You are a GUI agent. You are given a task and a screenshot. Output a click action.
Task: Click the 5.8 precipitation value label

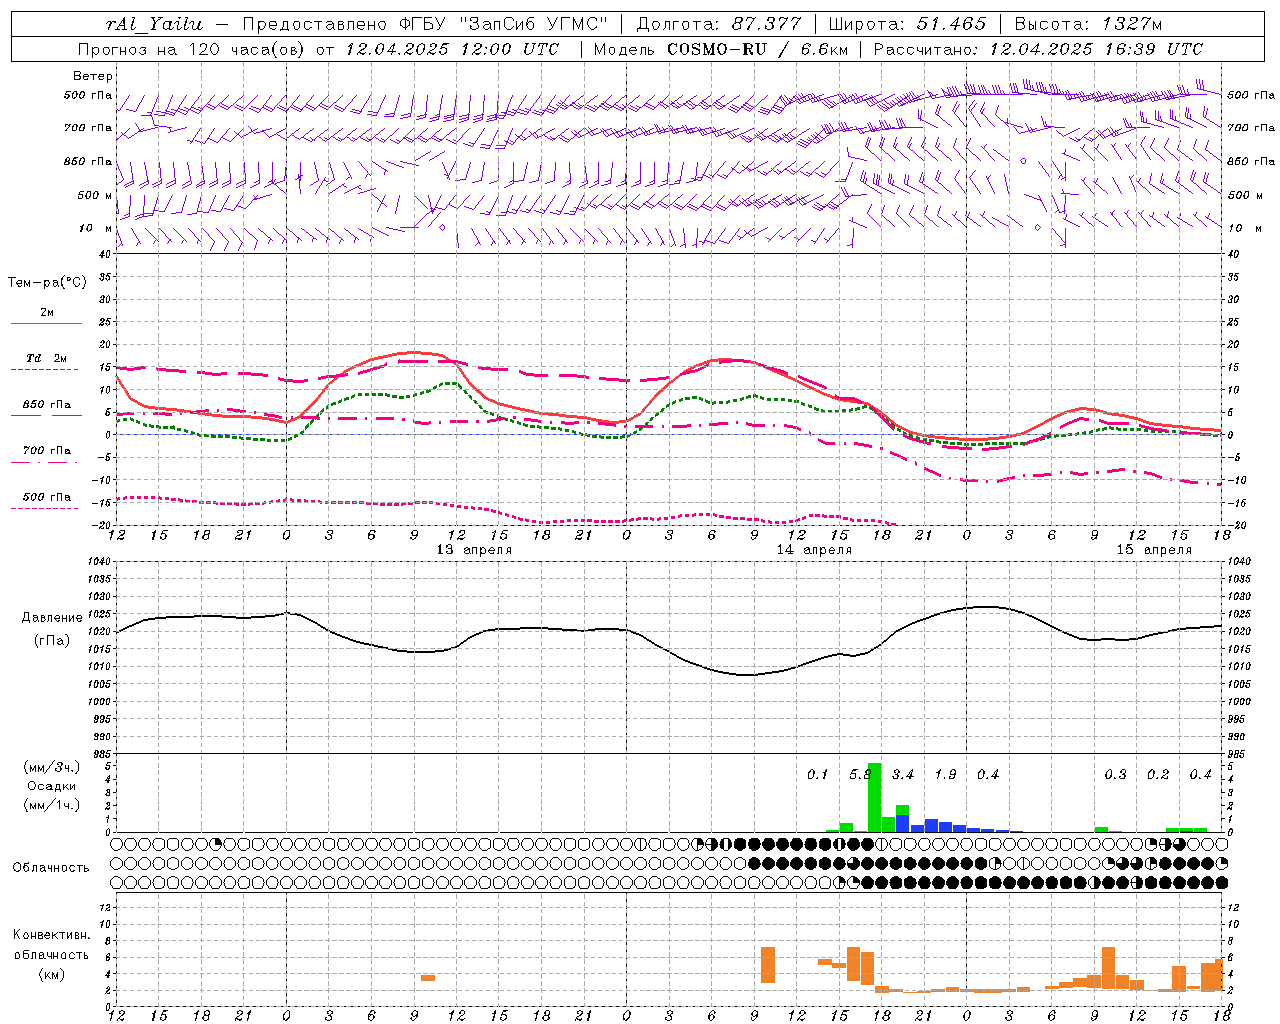[x=860, y=775]
